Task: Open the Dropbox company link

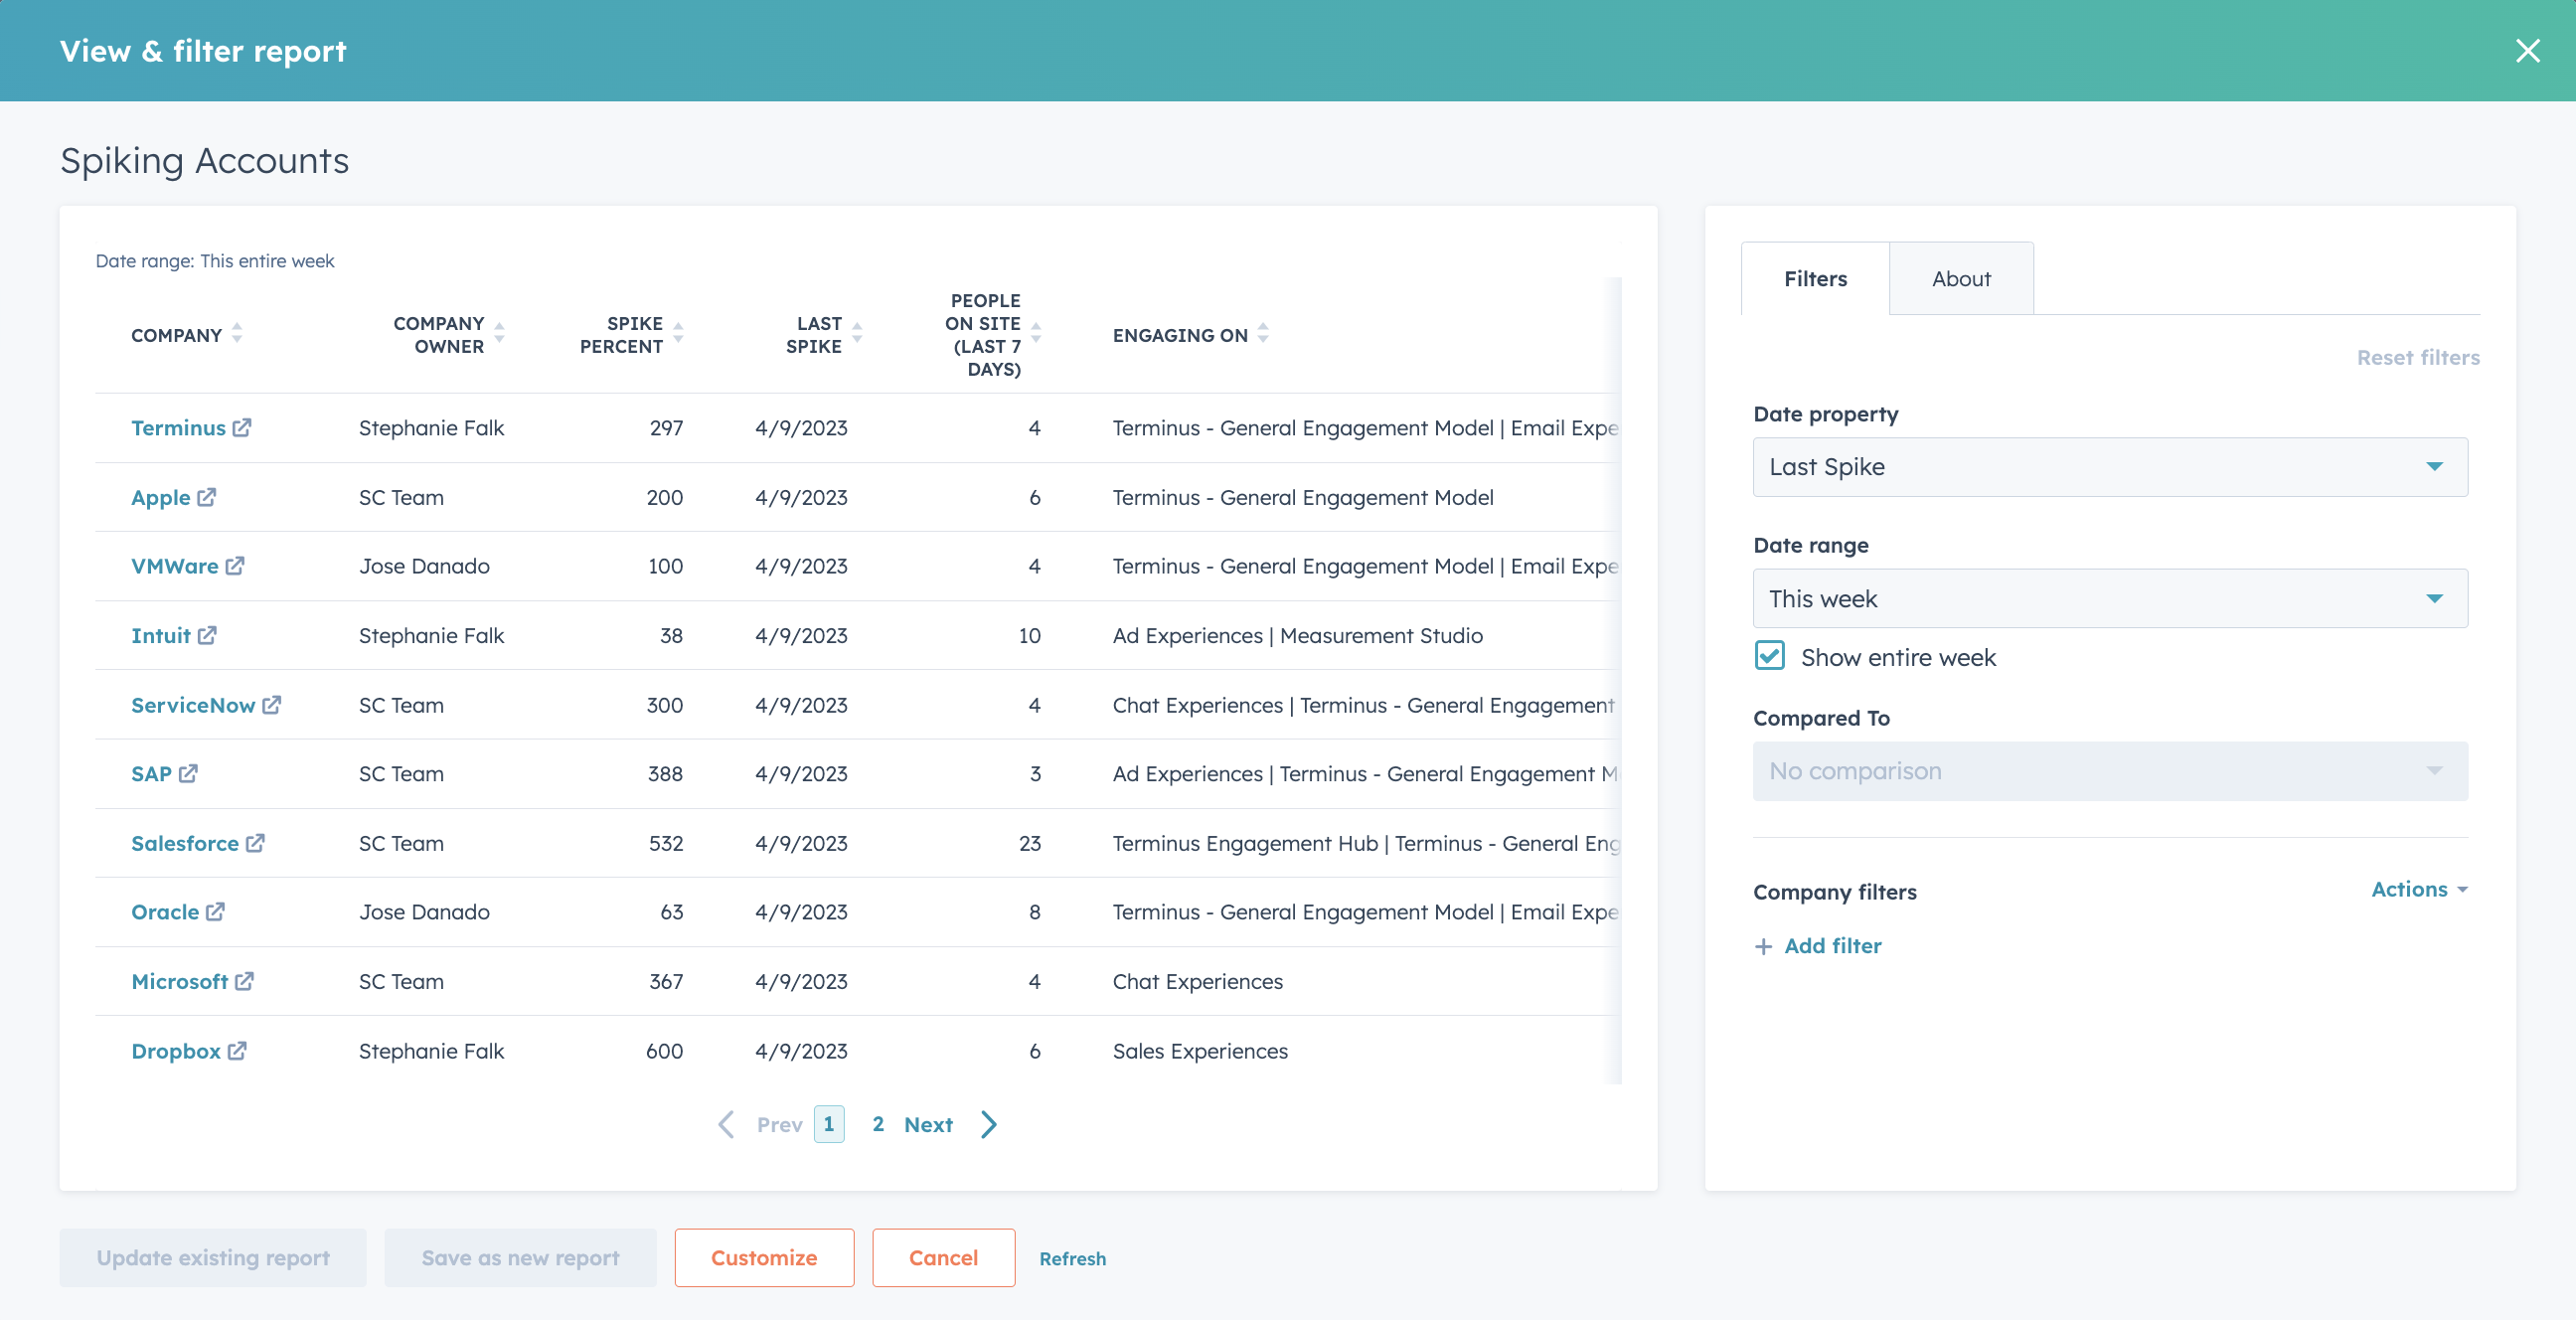Action: tap(176, 1051)
